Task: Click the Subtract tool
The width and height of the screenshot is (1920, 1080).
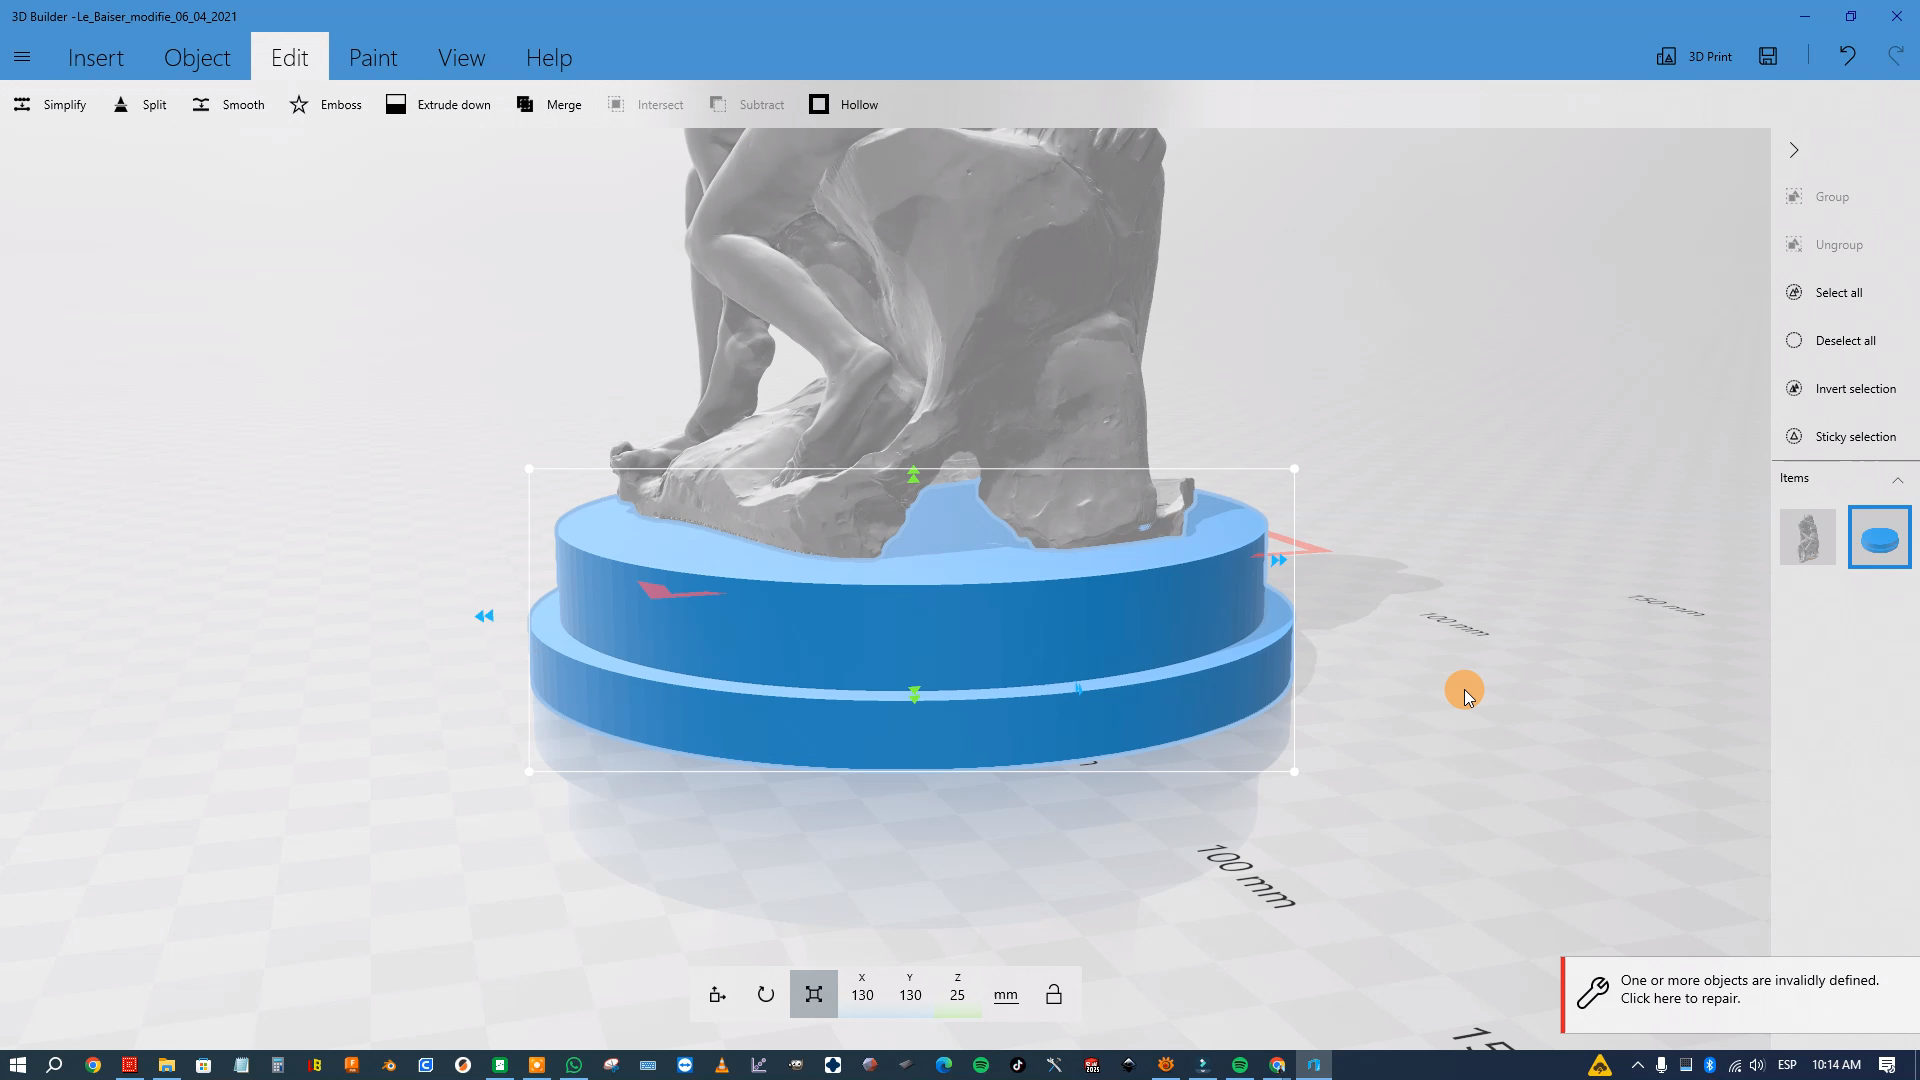Action: pyautogui.click(x=746, y=104)
